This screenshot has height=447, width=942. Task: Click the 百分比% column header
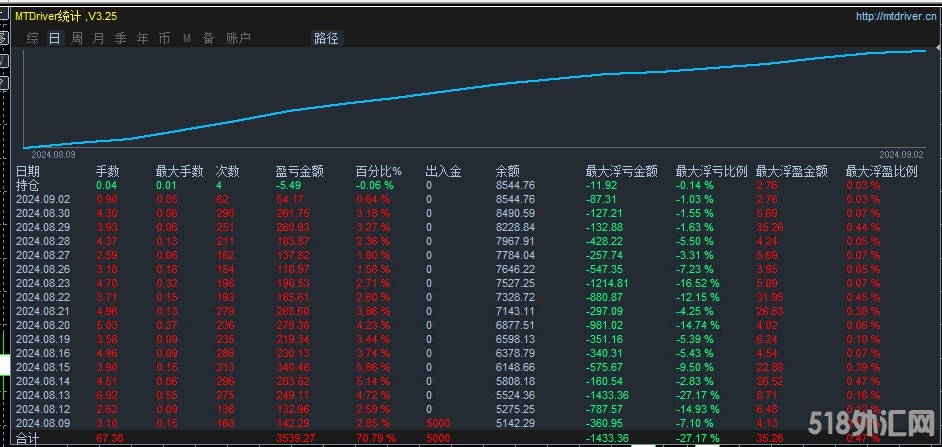coord(378,172)
